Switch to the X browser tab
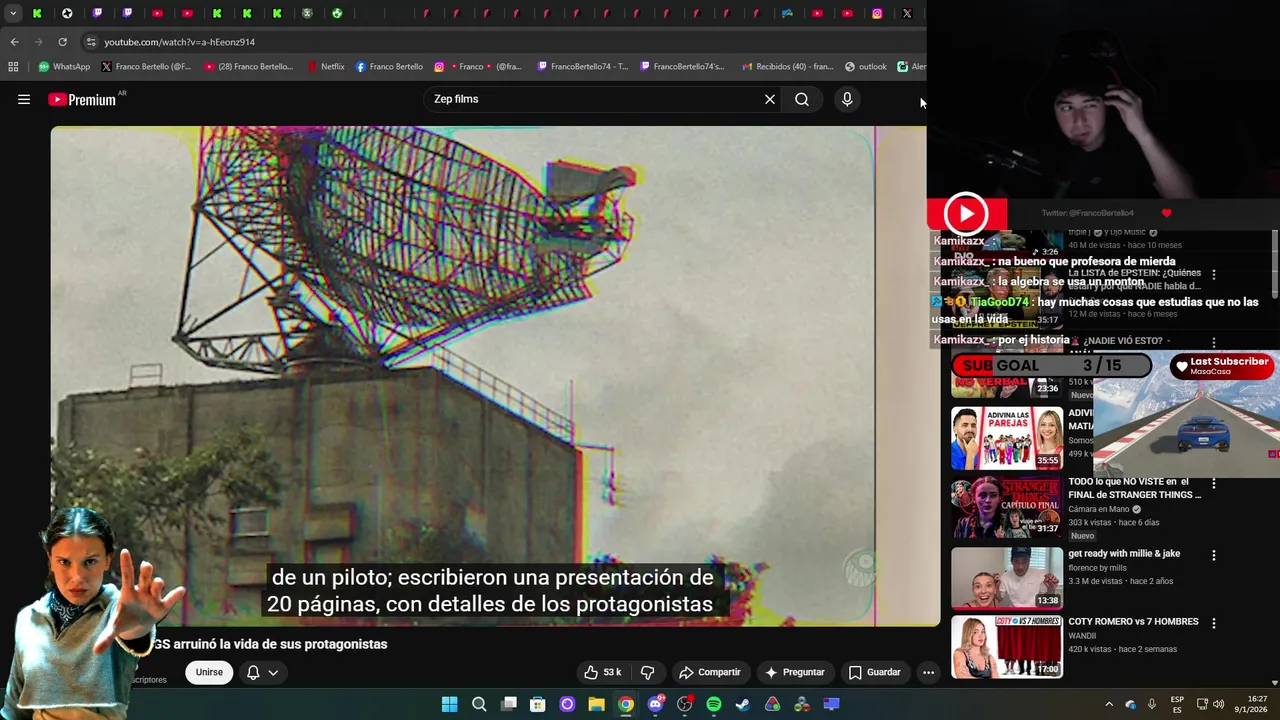 pyautogui.click(x=907, y=13)
